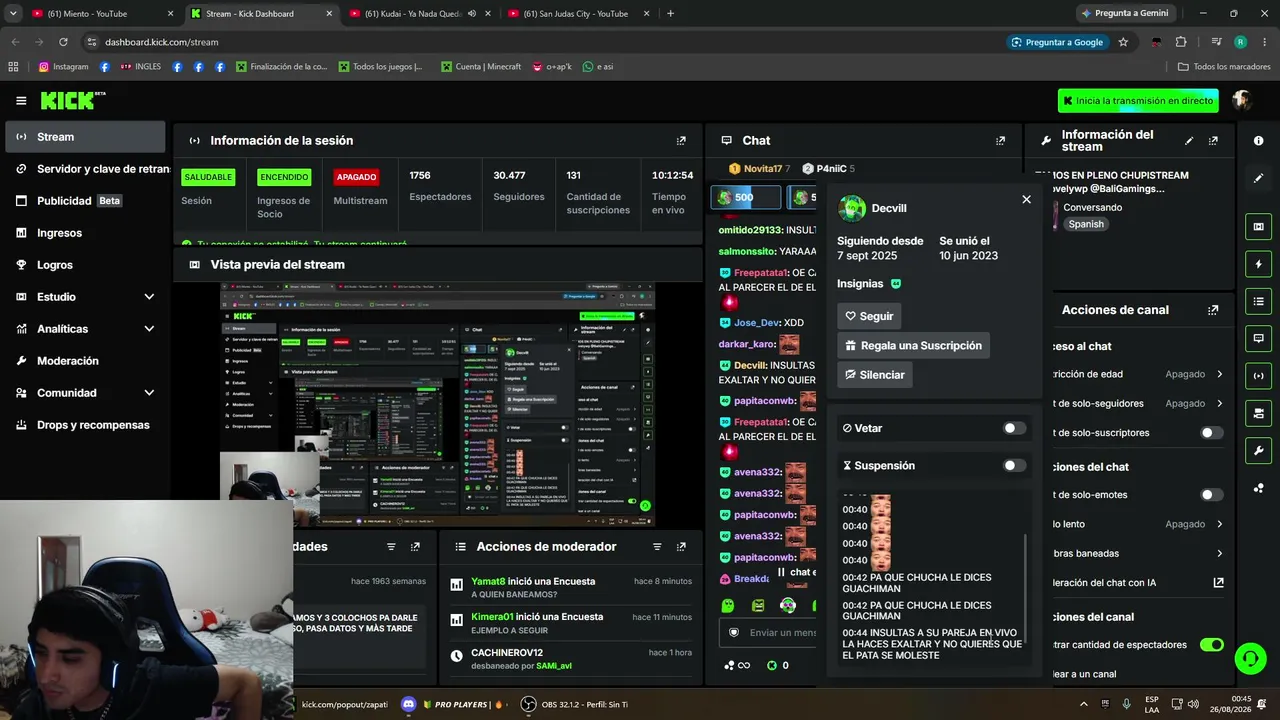This screenshot has width=1280, height=720.
Task: Click the Seguir button for Decvill
Action: [x=869, y=316]
